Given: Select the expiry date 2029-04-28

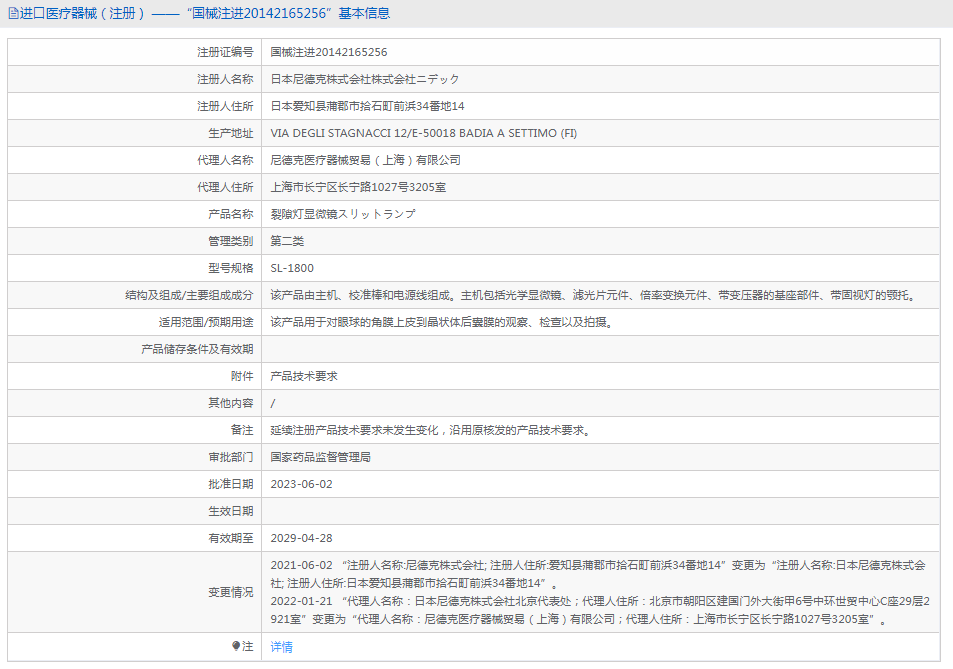Looking at the screenshot, I should [301, 538].
